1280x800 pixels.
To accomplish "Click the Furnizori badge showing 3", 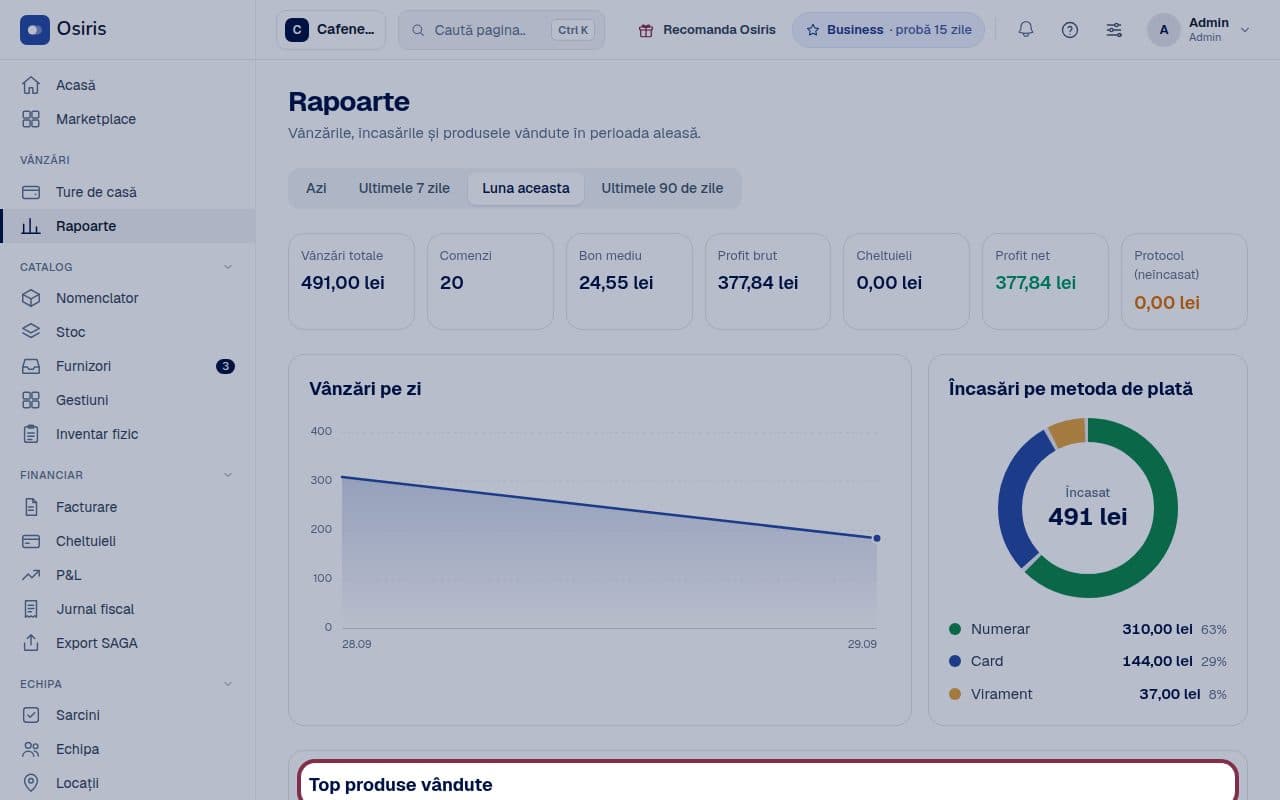I will [x=225, y=366].
